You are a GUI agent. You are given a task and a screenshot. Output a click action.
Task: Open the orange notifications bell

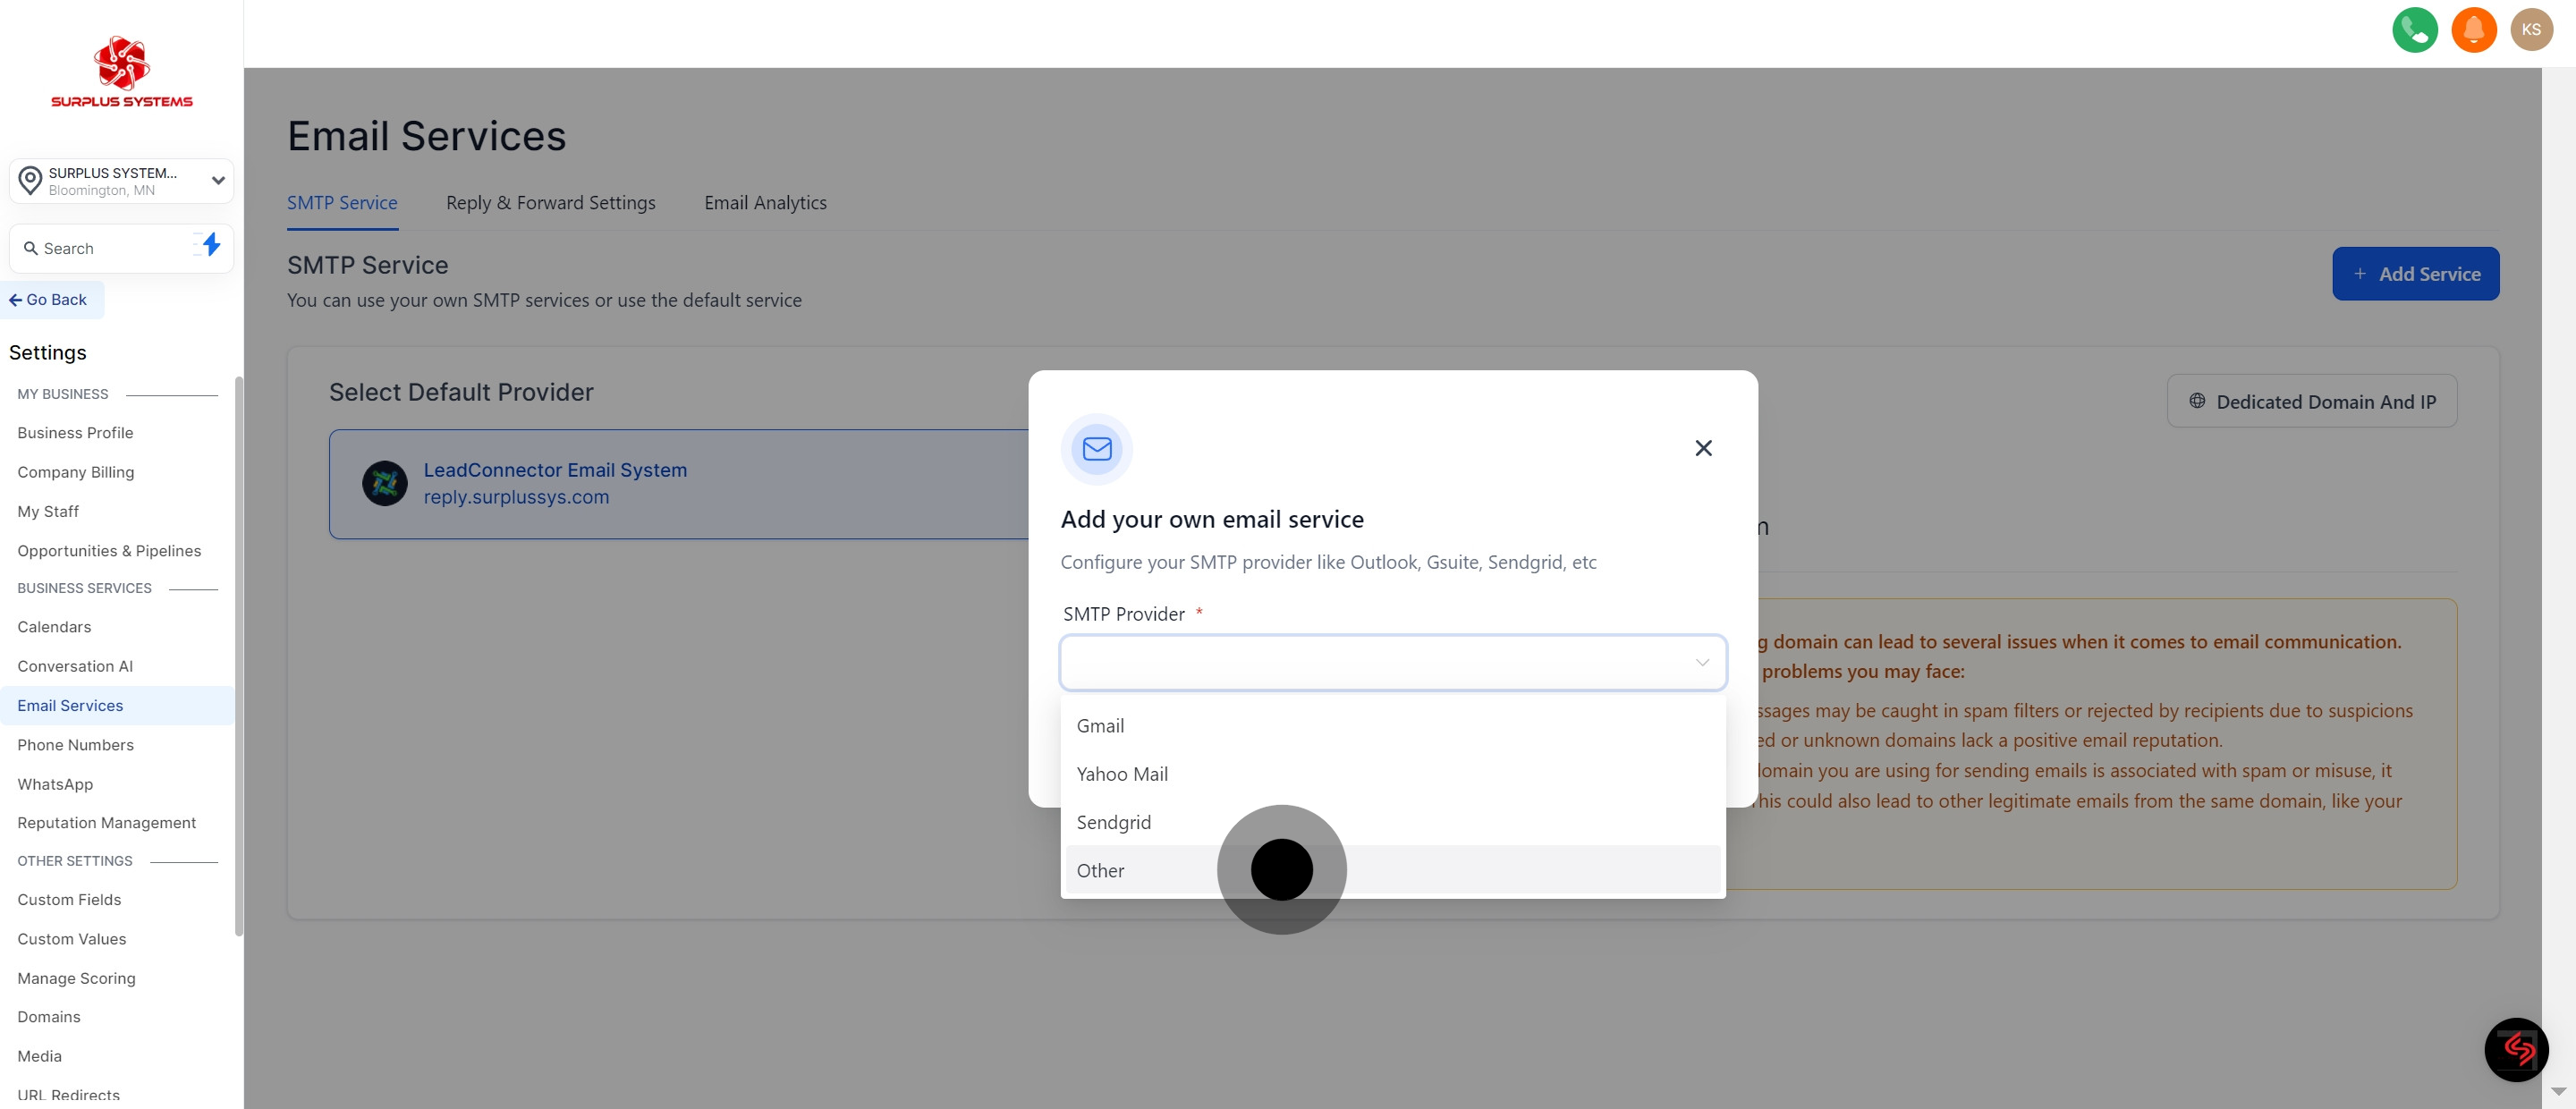click(x=2473, y=30)
